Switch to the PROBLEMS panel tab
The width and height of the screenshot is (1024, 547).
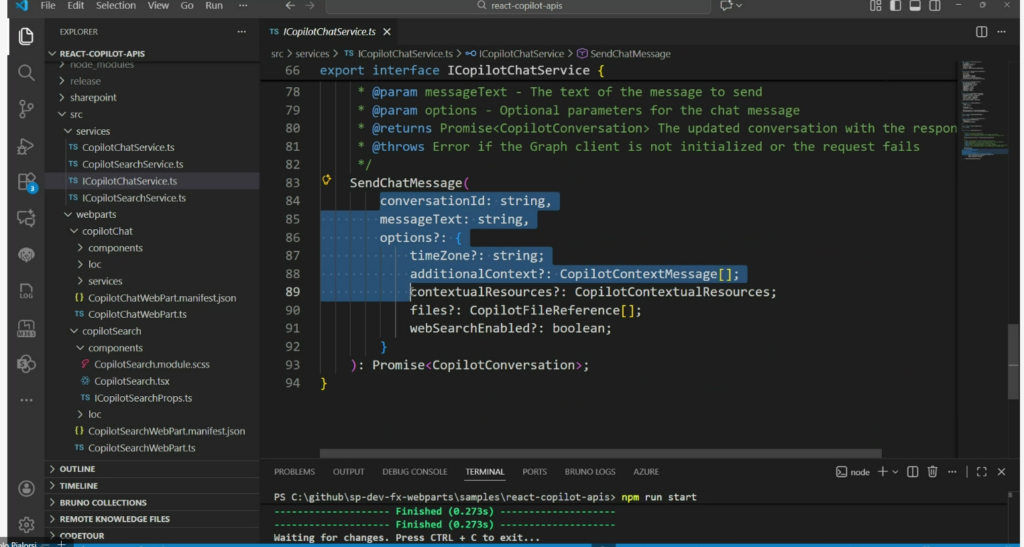tap(294, 472)
